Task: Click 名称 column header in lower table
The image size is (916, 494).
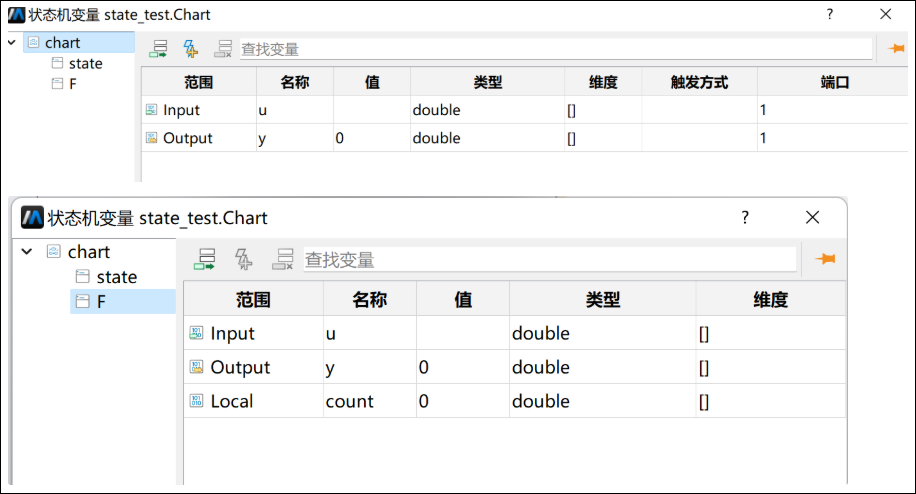Action: point(369,299)
